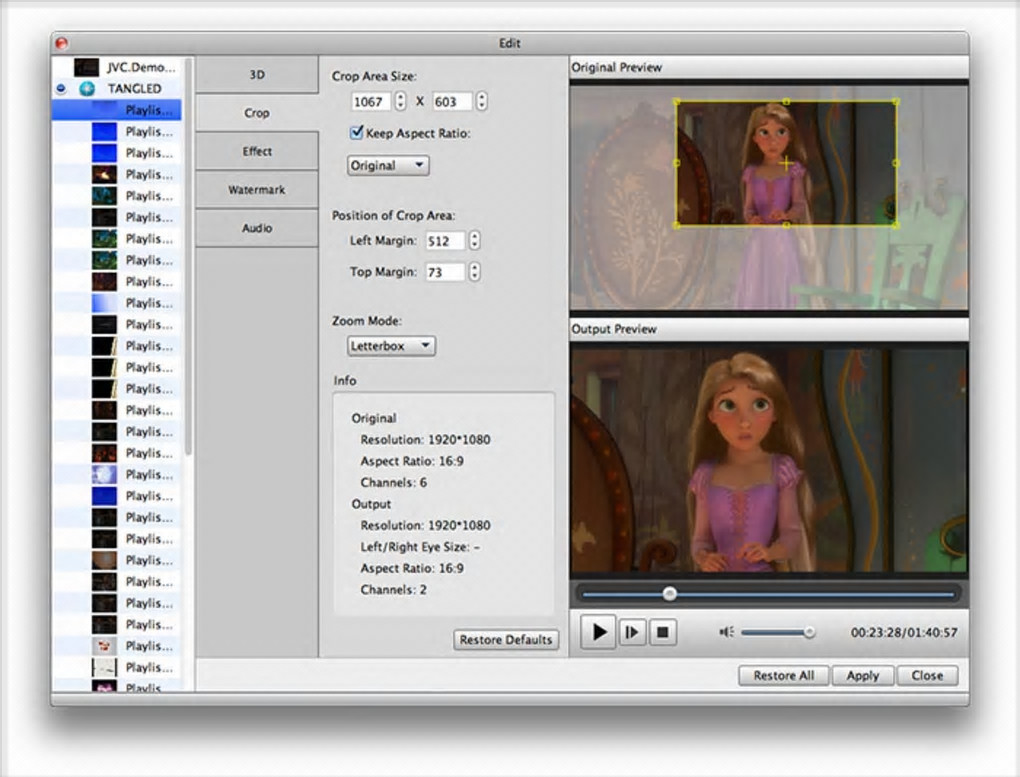
Task: Click the yellow crosshair in crop area
Action: (x=786, y=162)
